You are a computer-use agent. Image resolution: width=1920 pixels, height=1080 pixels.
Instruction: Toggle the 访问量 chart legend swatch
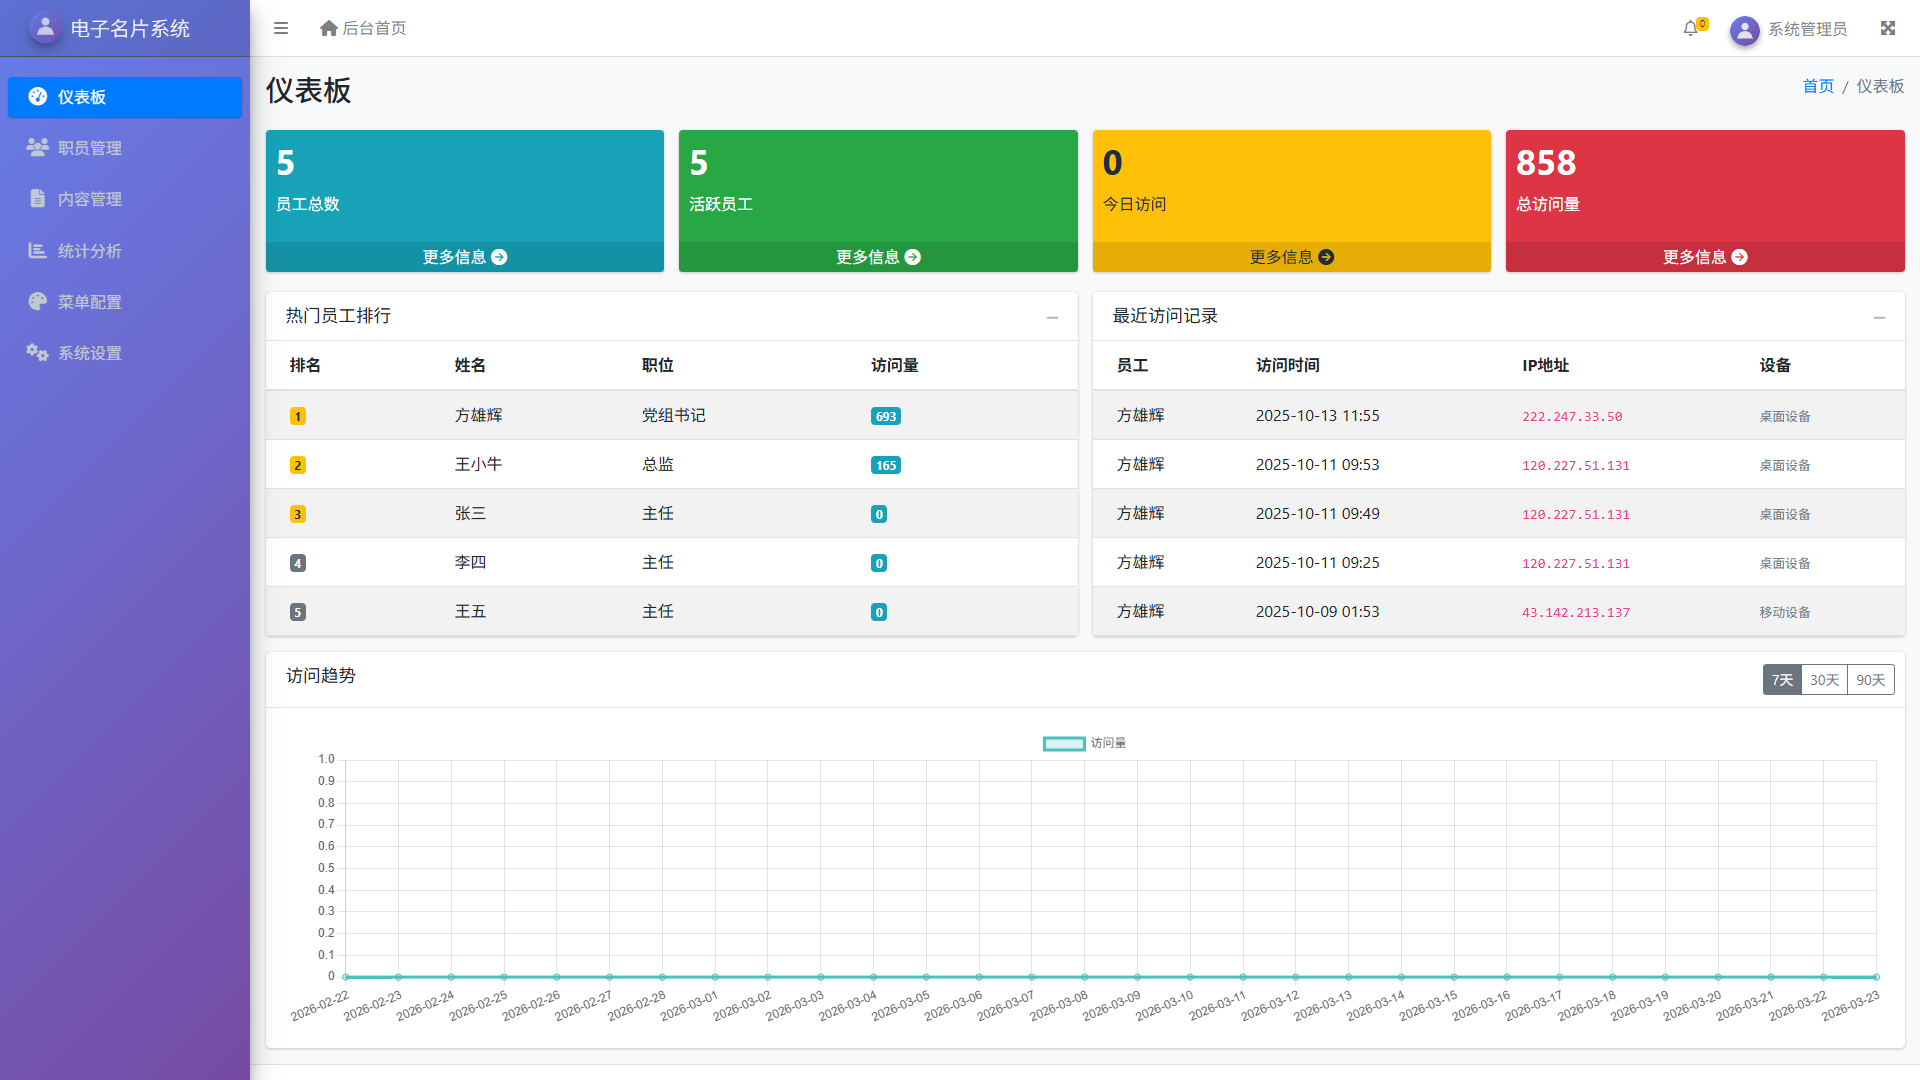(x=1064, y=743)
